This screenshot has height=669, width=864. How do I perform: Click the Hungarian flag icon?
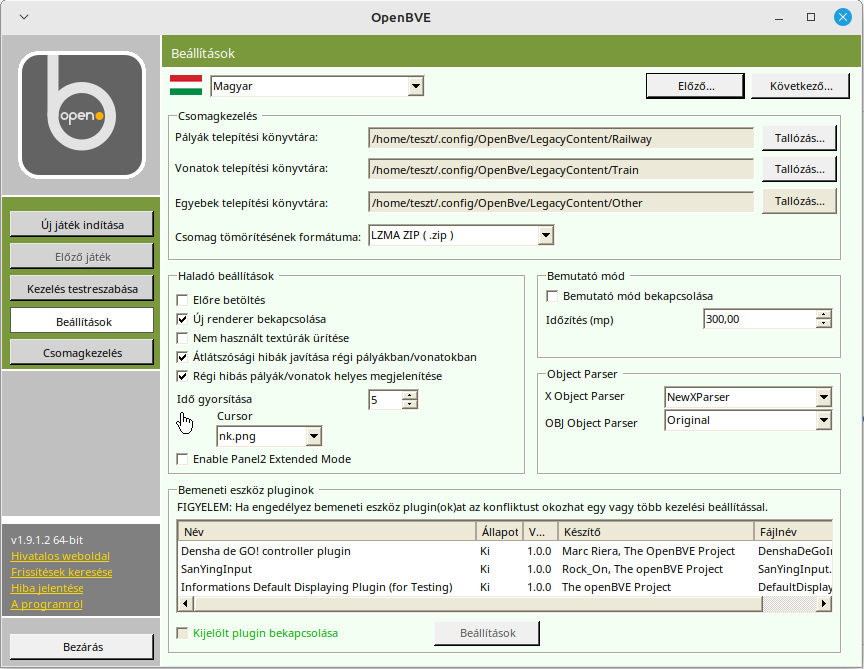[x=186, y=85]
